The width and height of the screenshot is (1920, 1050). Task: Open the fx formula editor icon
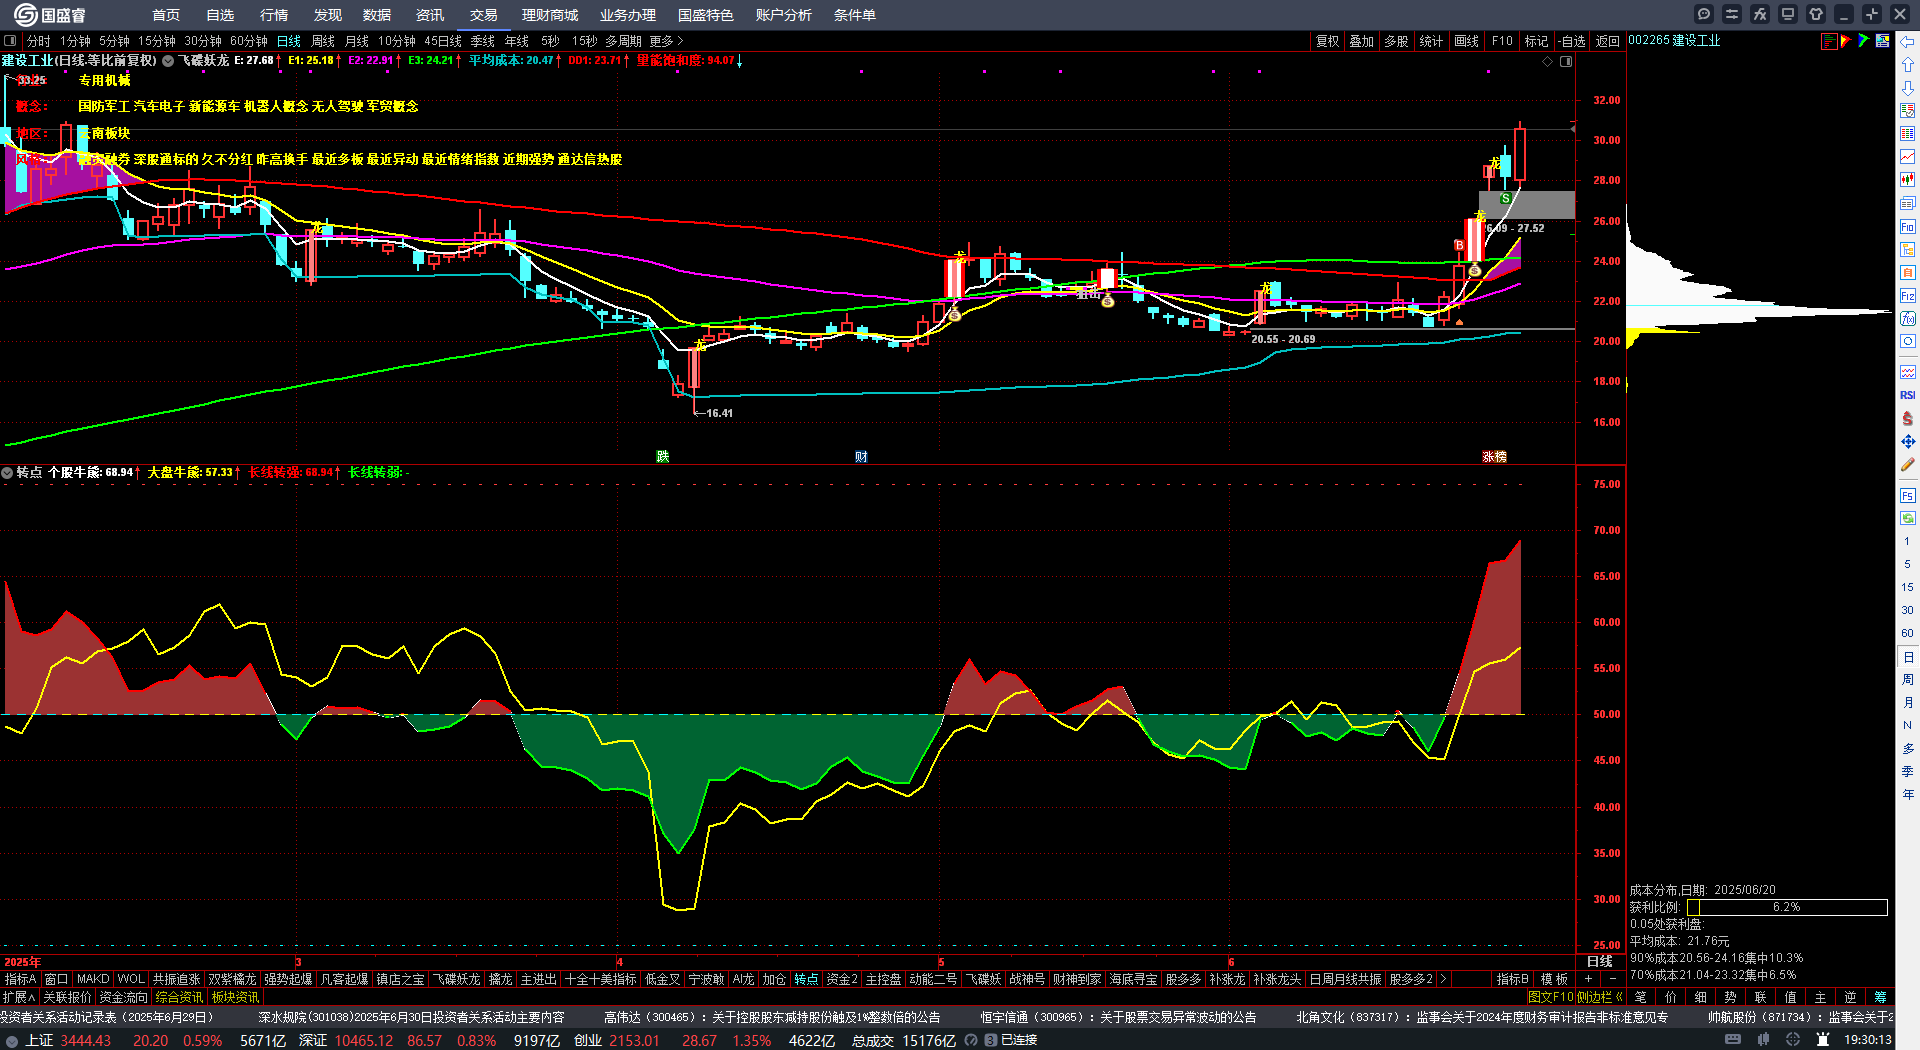1760,14
